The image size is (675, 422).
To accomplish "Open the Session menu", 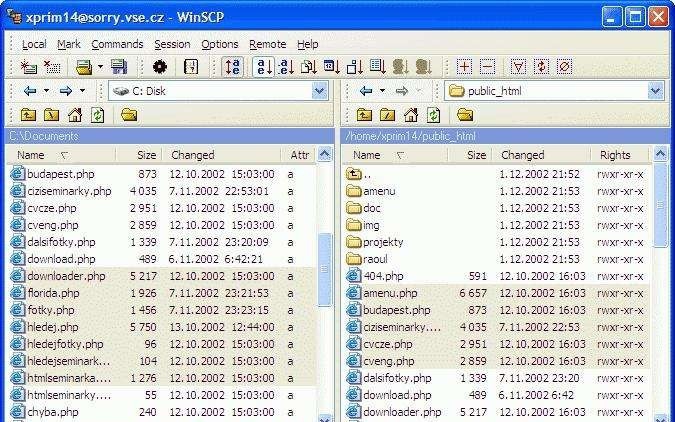I will (172, 44).
